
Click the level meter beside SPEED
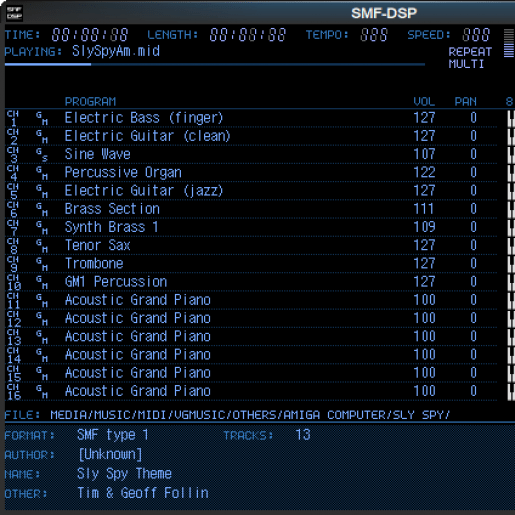(x=509, y=43)
